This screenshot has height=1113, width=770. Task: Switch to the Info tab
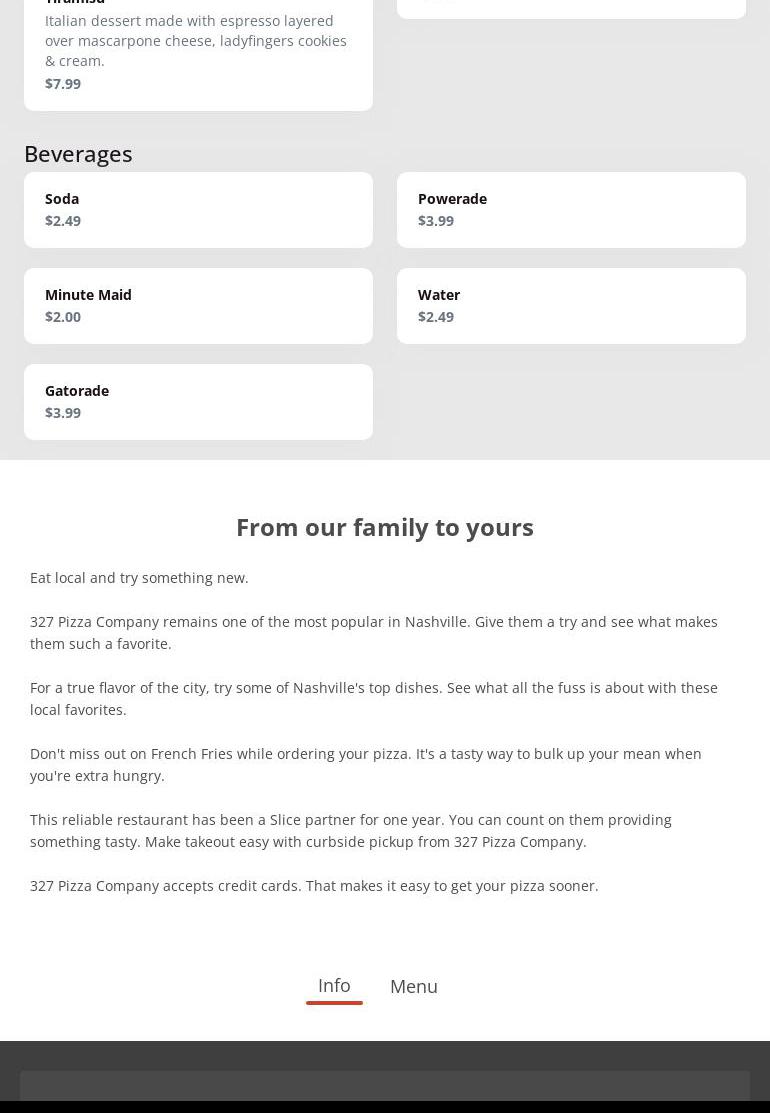coord(334,986)
